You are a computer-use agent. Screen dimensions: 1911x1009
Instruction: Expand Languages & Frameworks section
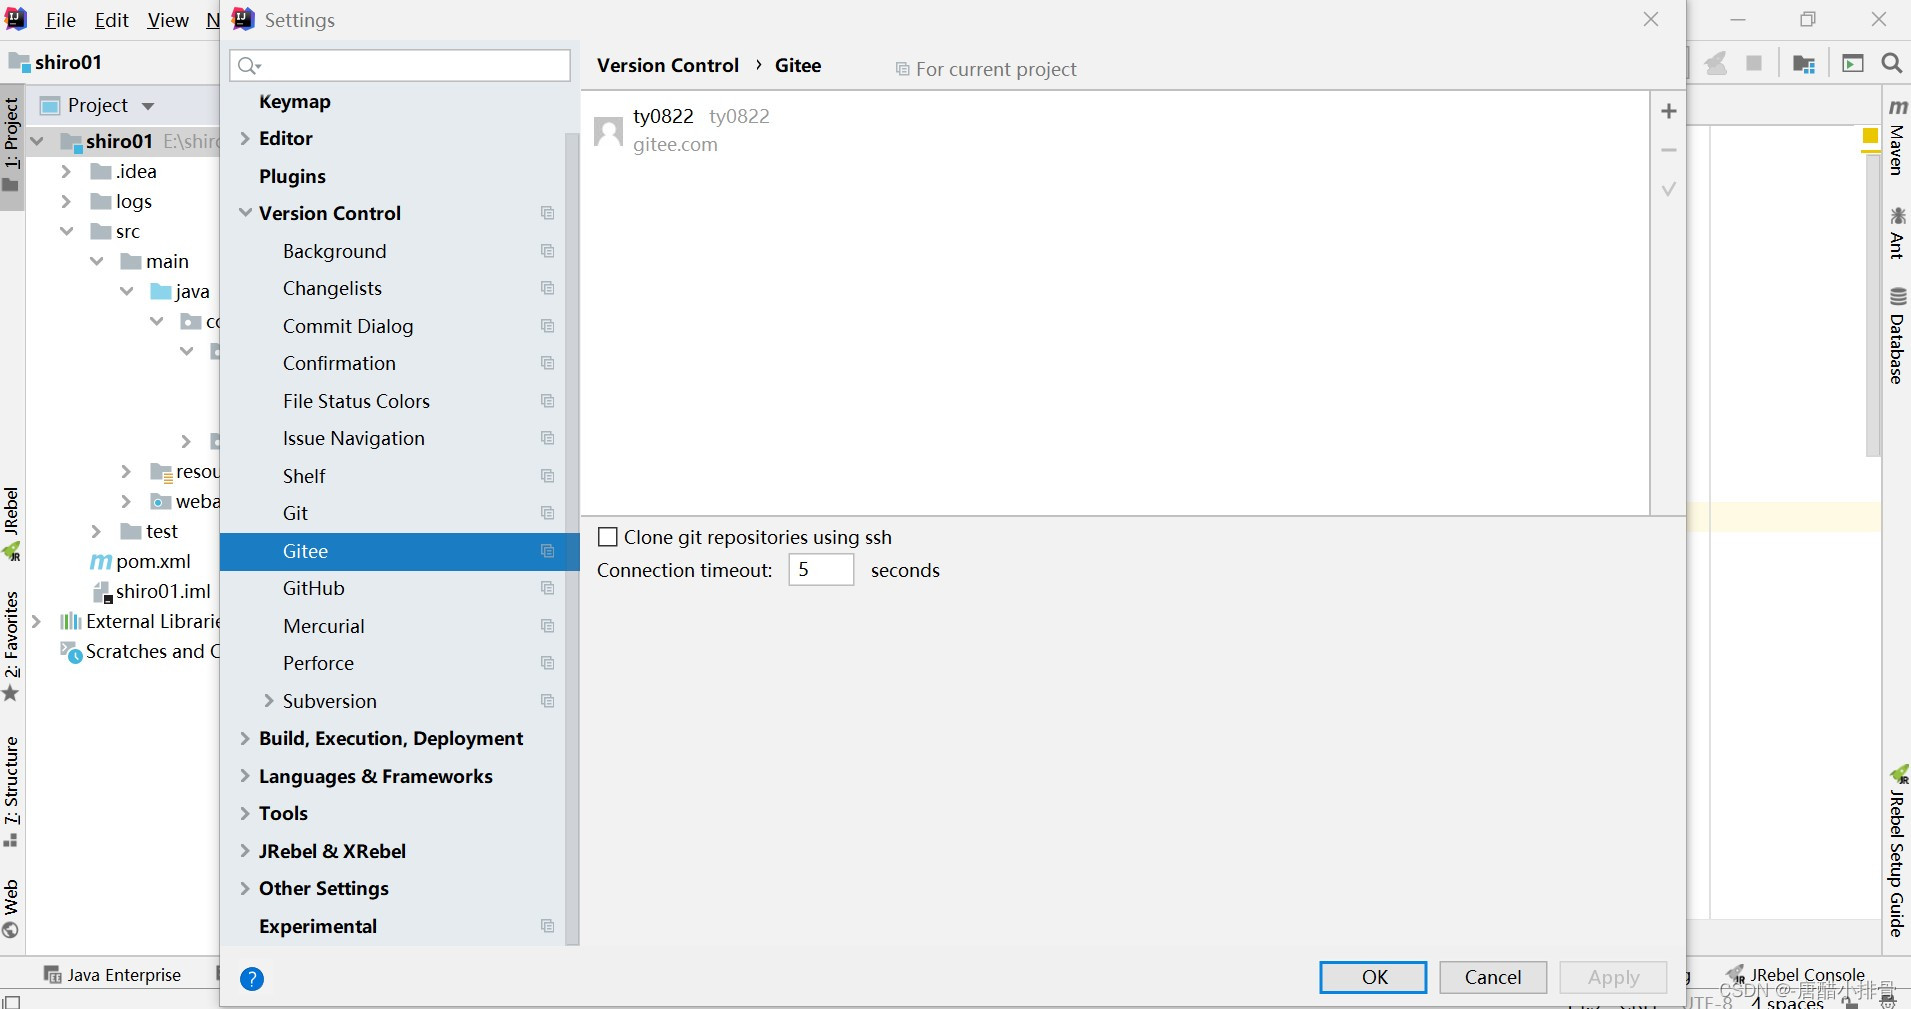[x=245, y=776]
